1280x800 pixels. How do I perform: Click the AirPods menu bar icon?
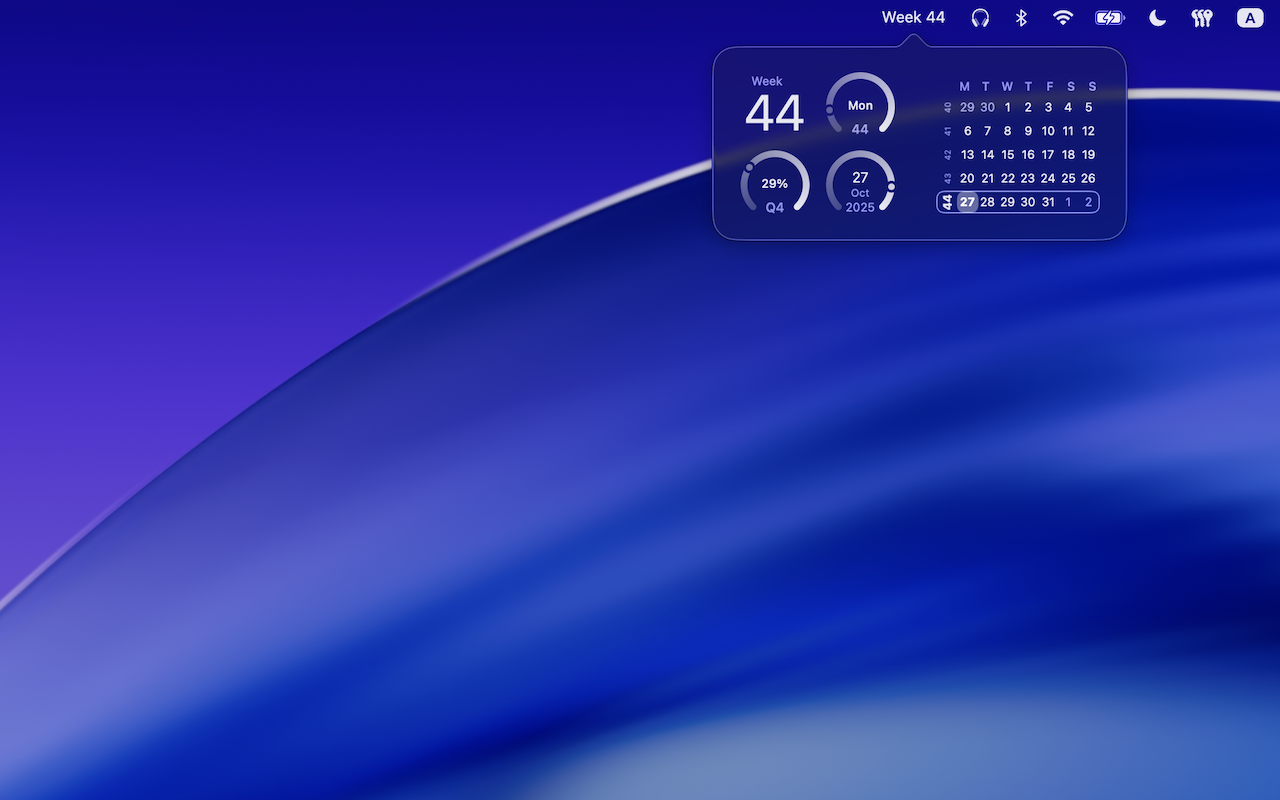coord(1201,17)
